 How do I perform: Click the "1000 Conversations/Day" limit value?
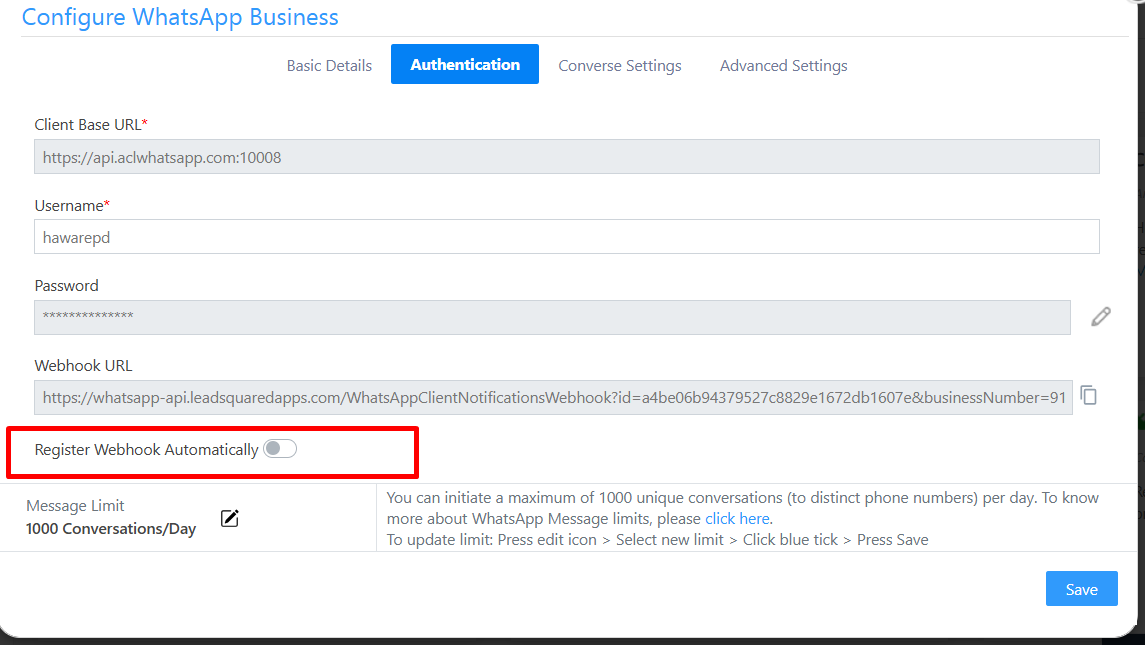point(111,529)
